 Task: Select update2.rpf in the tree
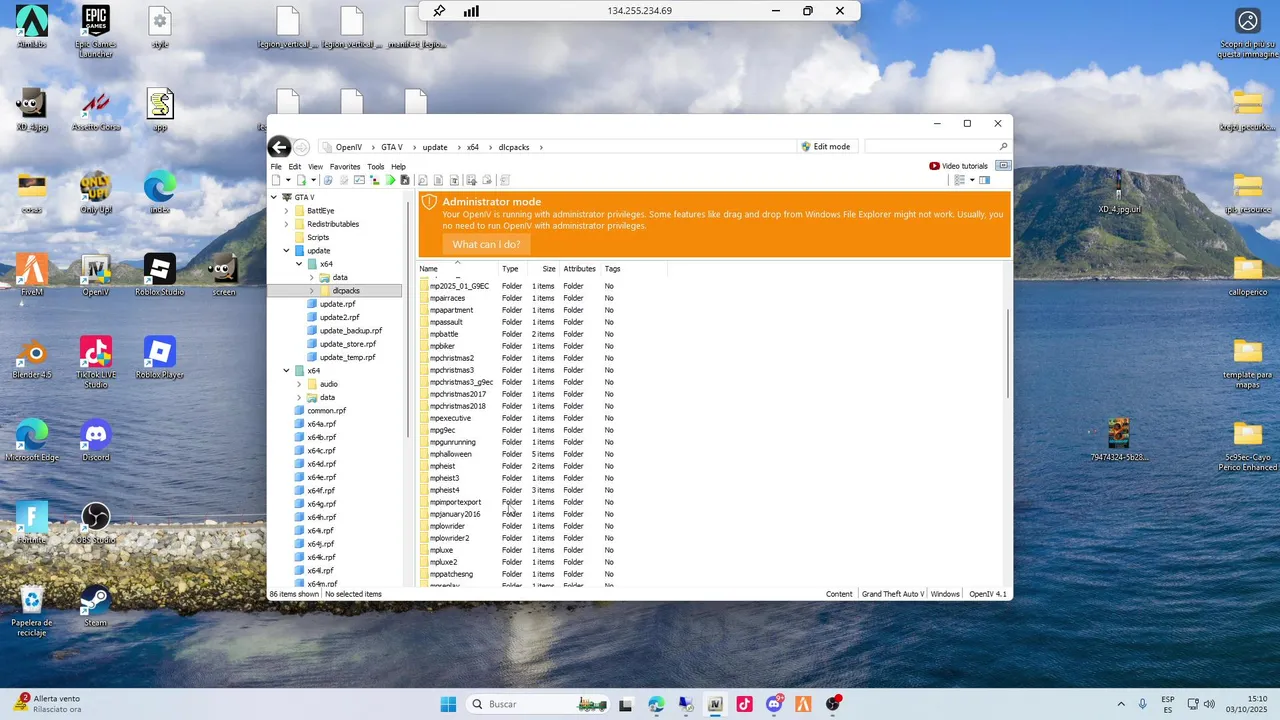(x=339, y=317)
